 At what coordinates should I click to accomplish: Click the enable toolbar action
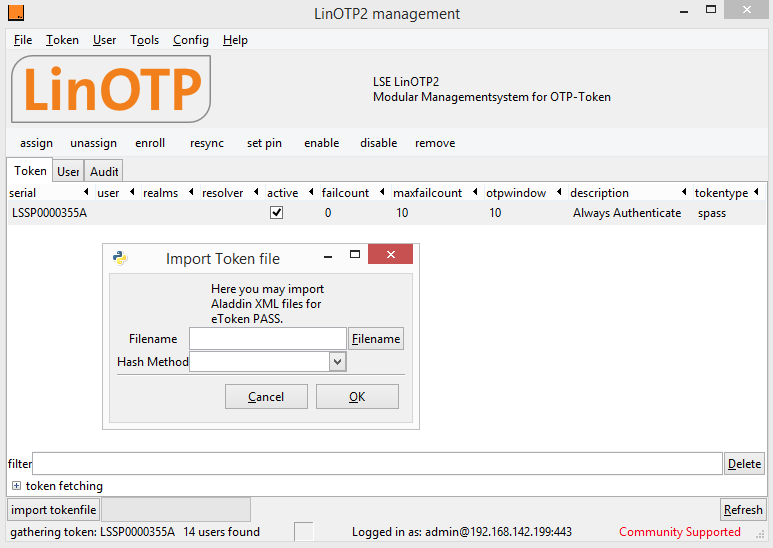[321, 143]
